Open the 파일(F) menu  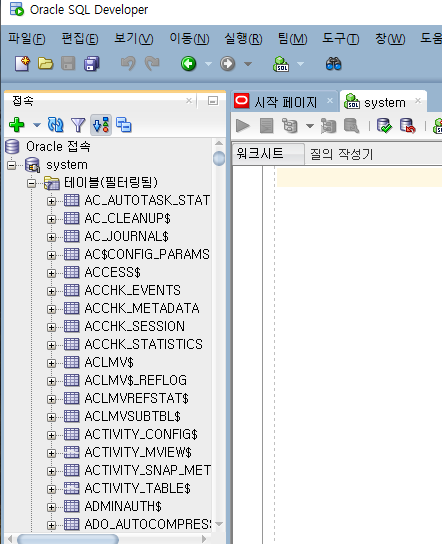tap(27, 38)
